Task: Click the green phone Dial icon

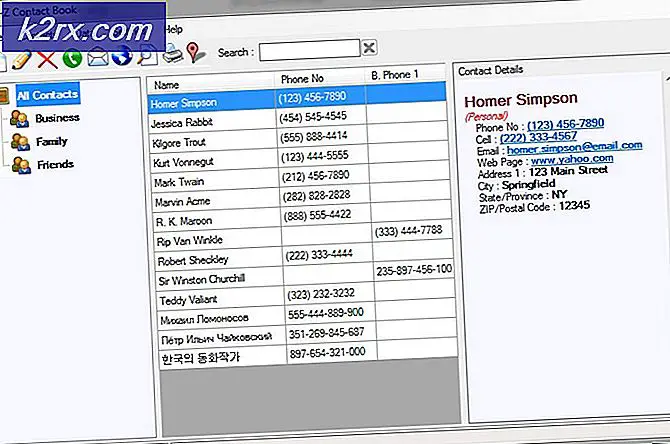Action: pyautogui.click(x=72, y=59)
